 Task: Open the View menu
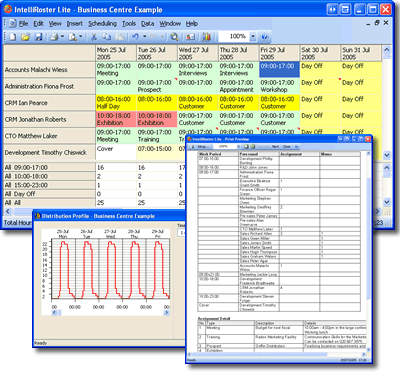[55, 24]
